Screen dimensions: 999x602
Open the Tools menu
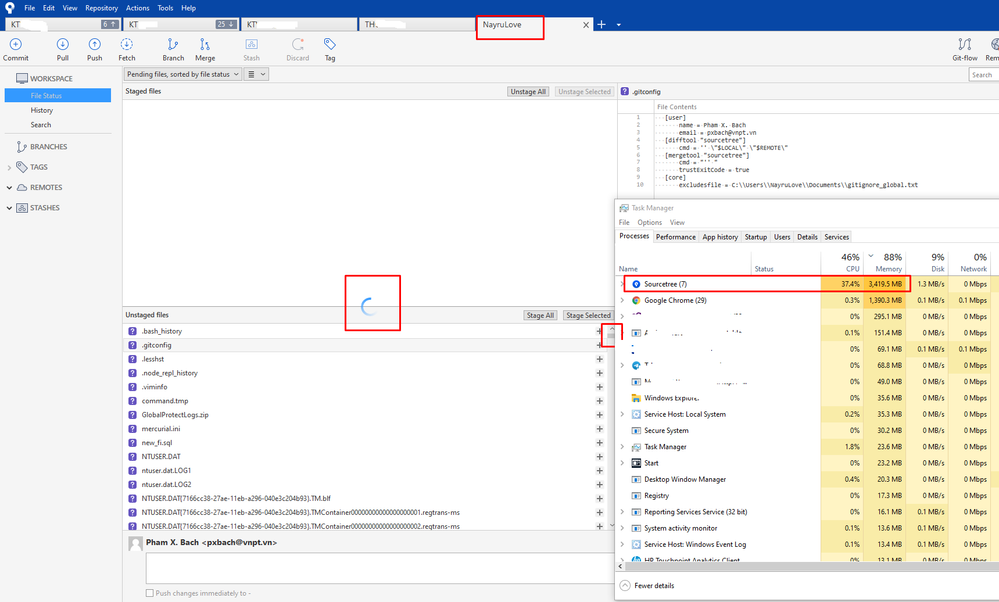point(165,8)
